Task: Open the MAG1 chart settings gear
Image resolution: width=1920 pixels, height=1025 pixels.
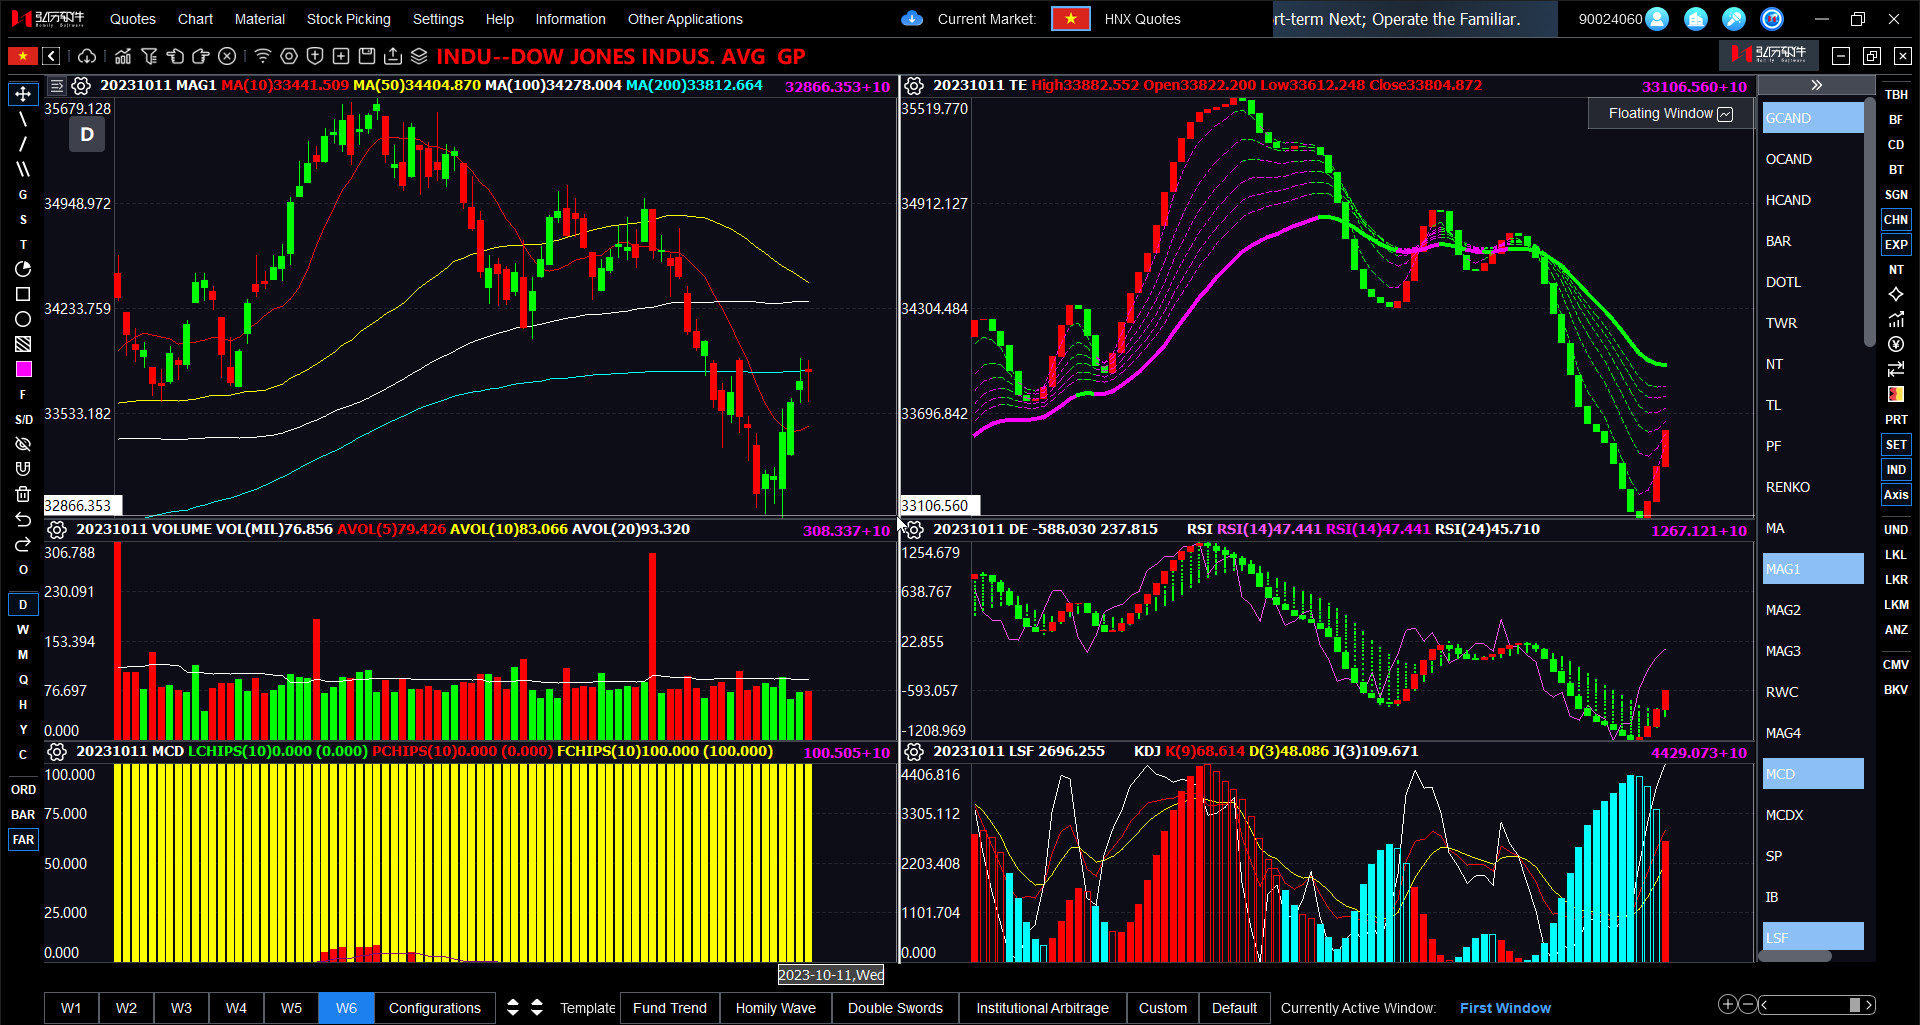Action: click(81, 86)
